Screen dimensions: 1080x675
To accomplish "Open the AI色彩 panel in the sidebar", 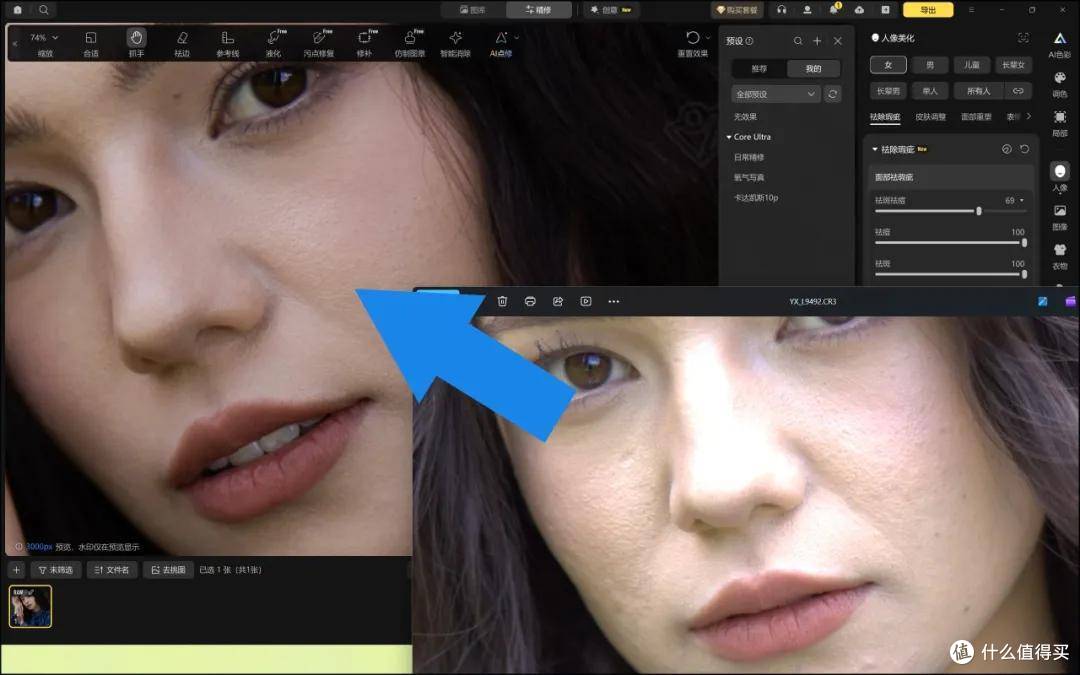I will tap(1059, 45).
